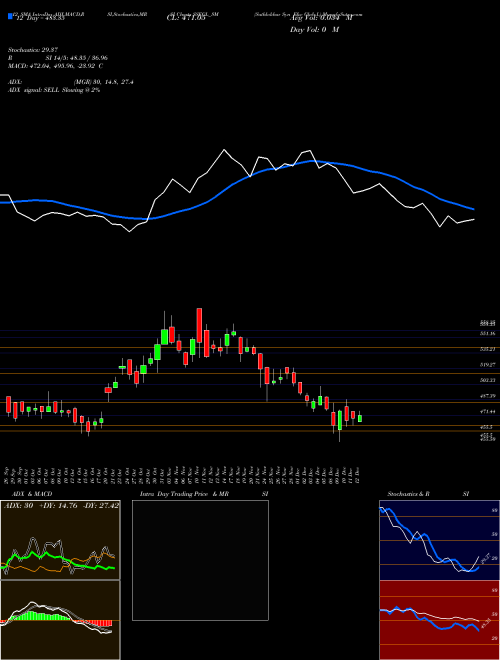Open the red RSI chart panel

click(x=439, y=620)
